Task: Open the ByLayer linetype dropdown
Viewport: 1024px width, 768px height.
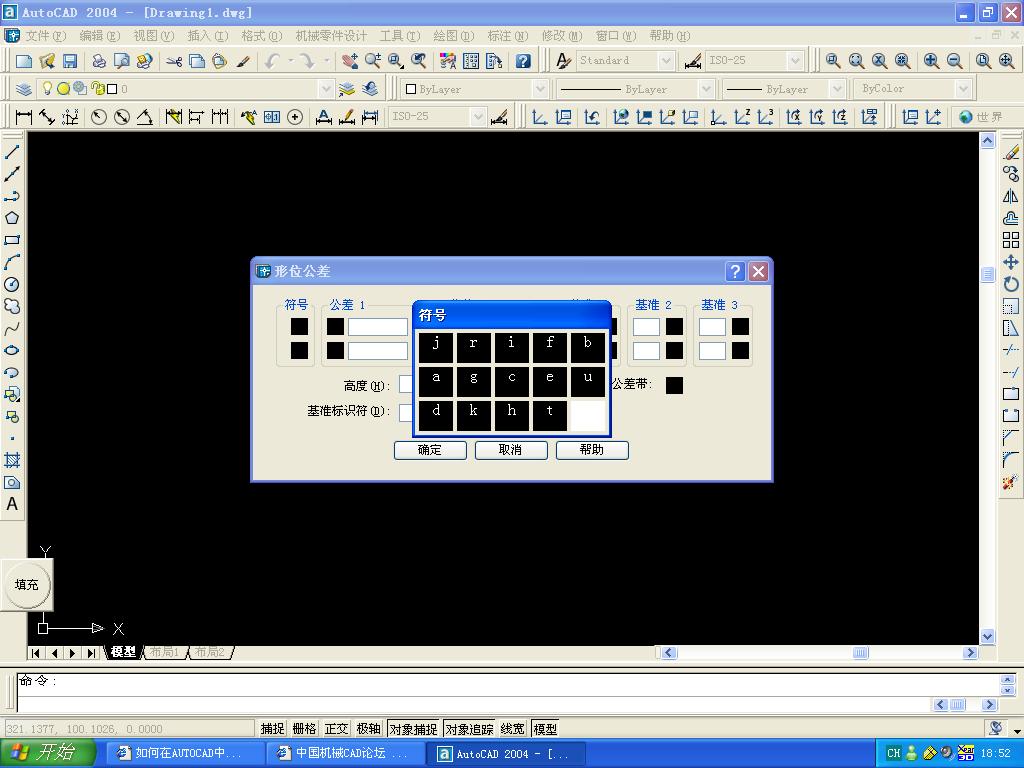Action: [x=706, y=89]
